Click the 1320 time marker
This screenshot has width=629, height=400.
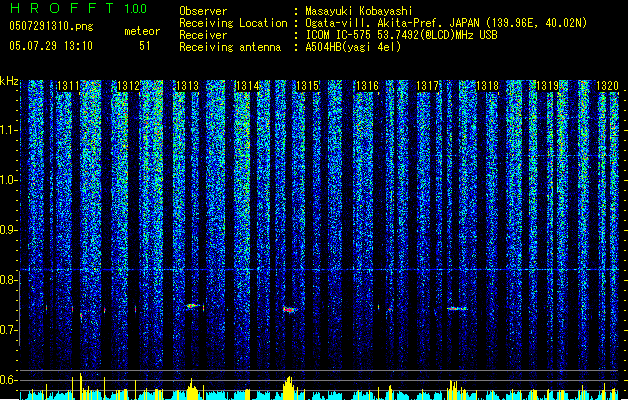[x=607, y=86]
